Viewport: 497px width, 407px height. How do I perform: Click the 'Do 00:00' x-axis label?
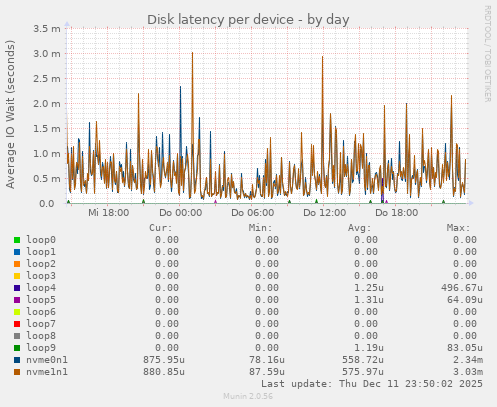click(x=180, y=213)
